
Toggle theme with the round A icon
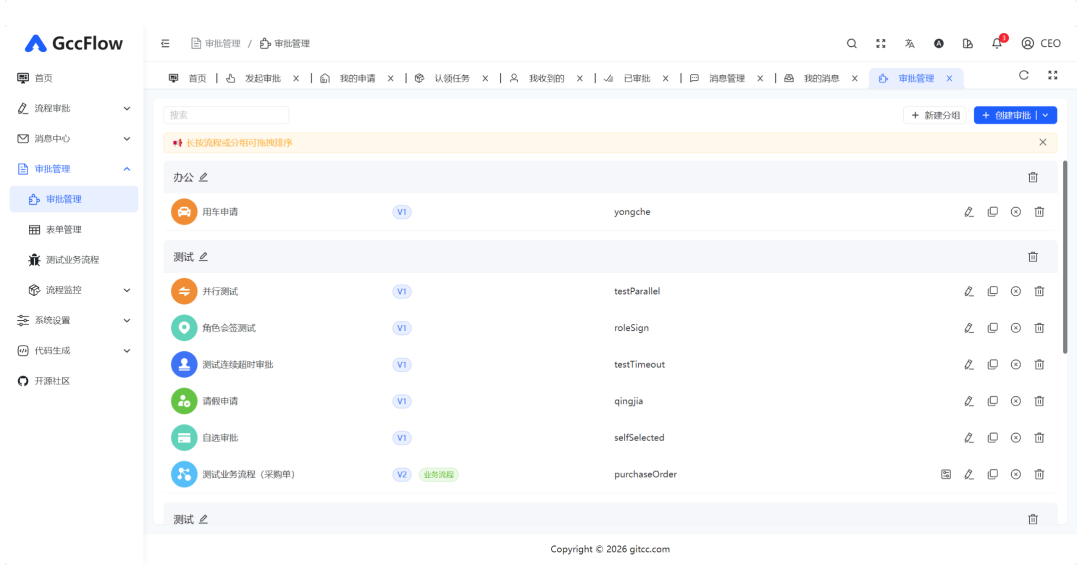click(939, 43)
